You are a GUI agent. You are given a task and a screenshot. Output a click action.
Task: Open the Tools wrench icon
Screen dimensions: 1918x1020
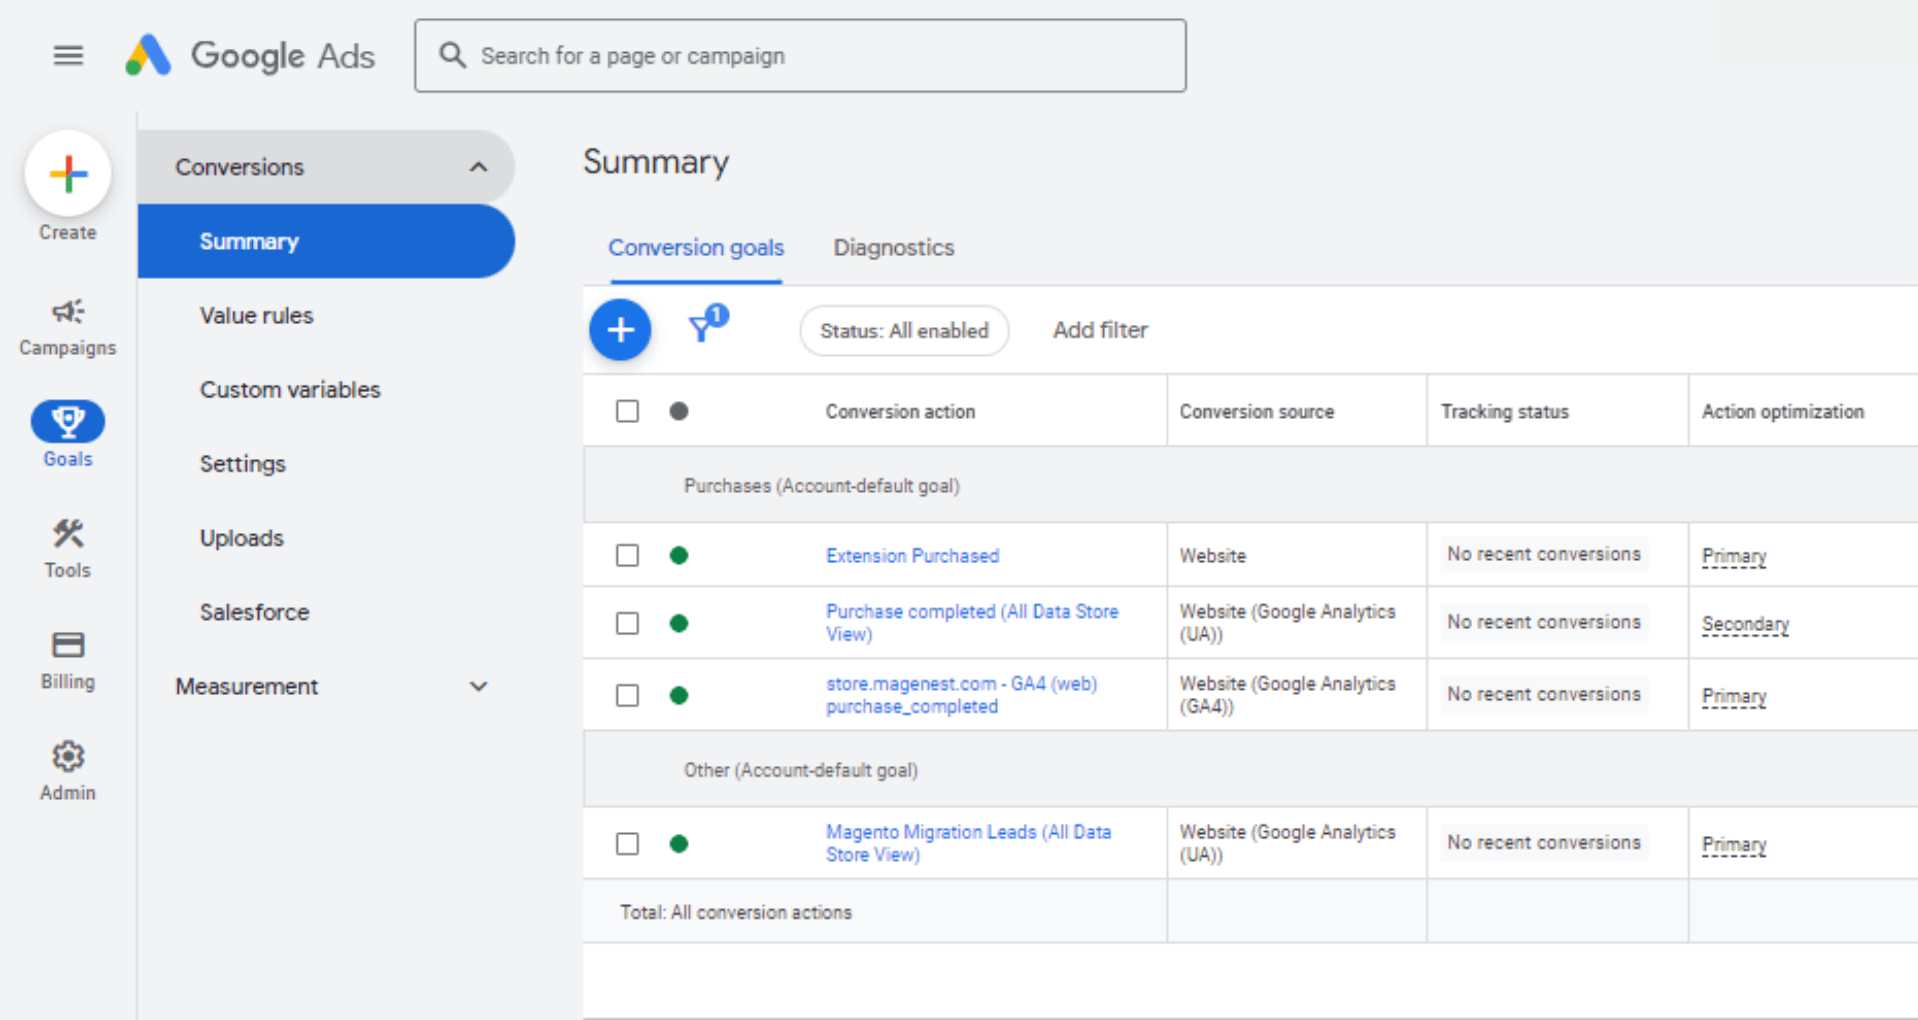tap(68, 534)
